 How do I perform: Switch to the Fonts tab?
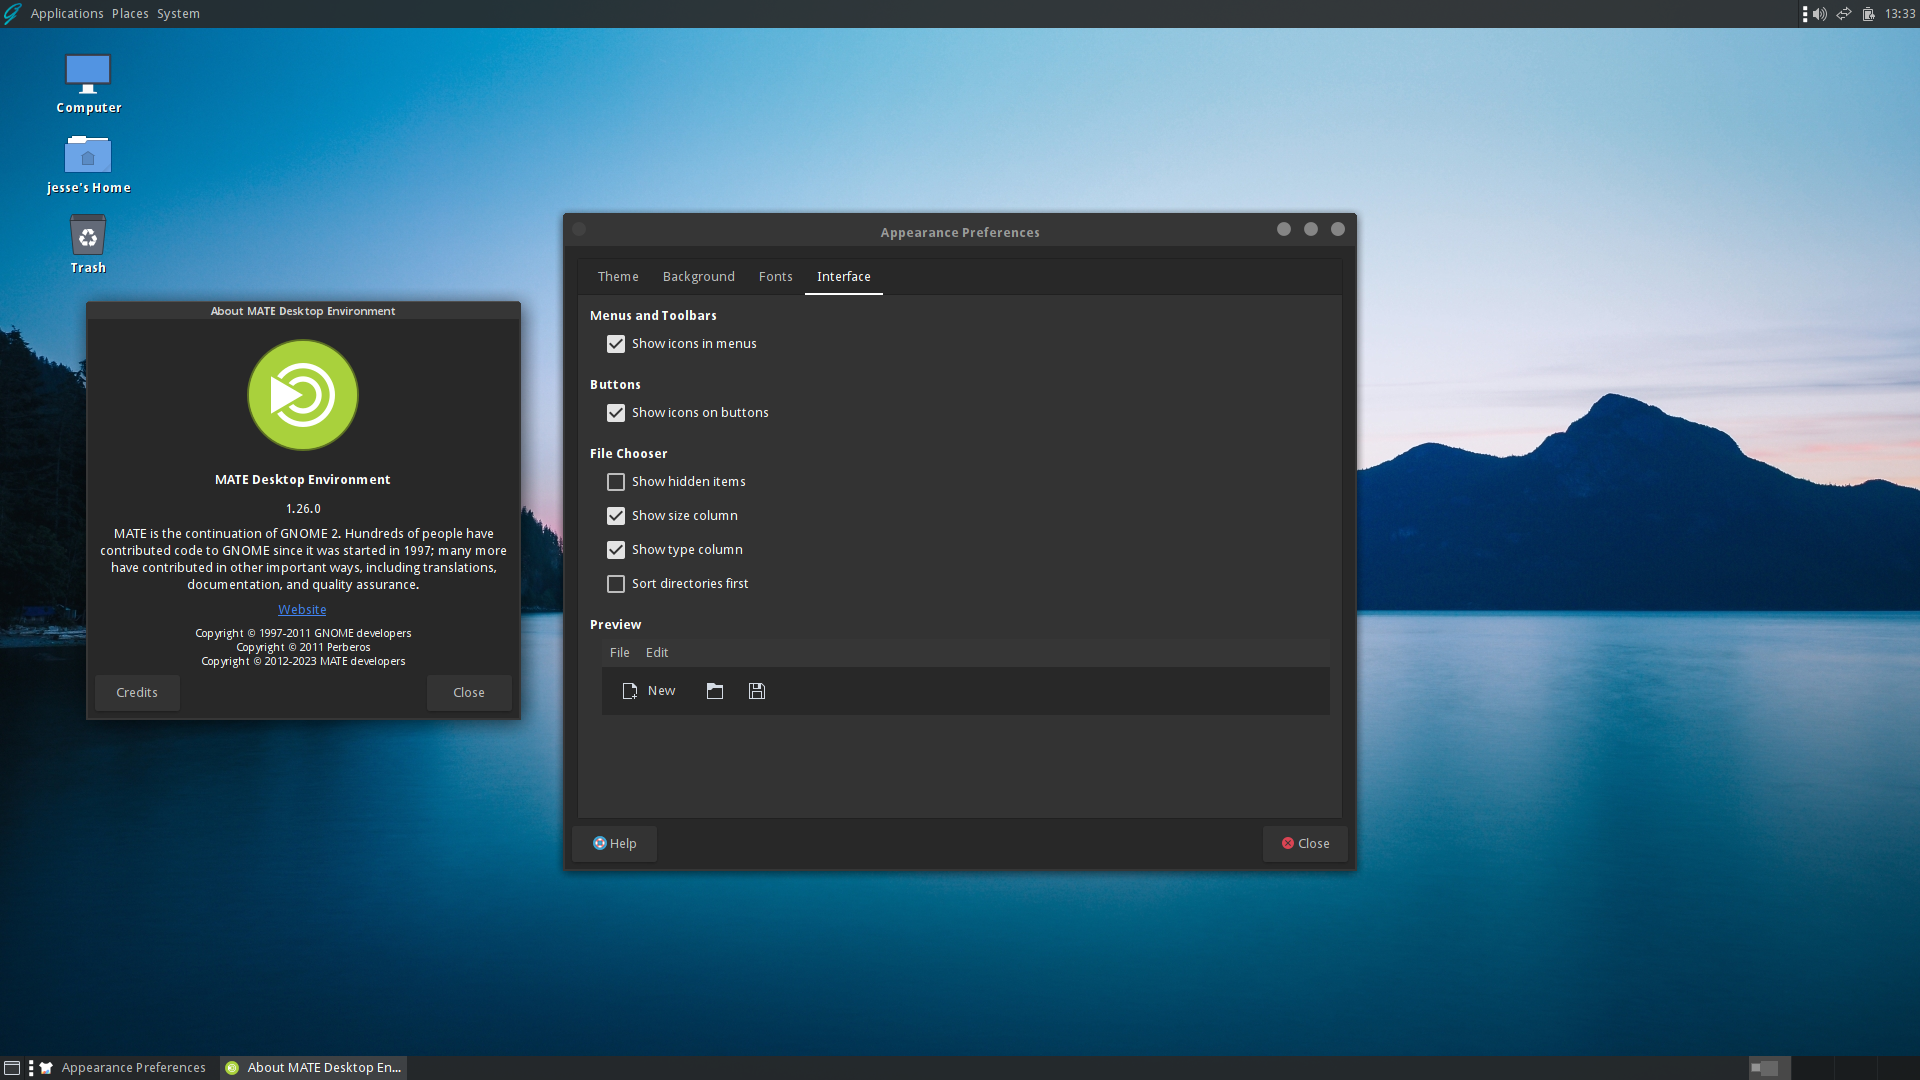pyautogui.click(x=776, y=277)
